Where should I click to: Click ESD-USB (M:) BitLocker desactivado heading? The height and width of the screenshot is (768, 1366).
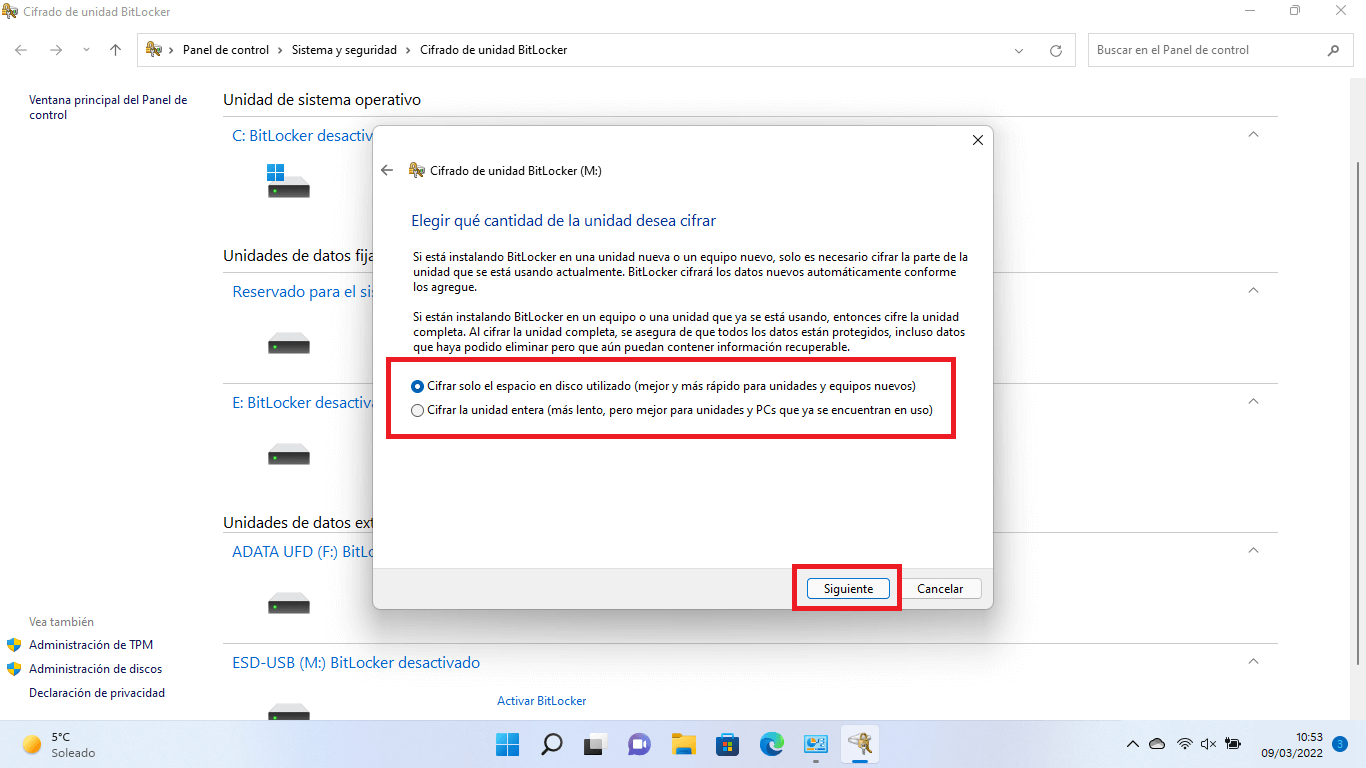(x=356, y=662)
